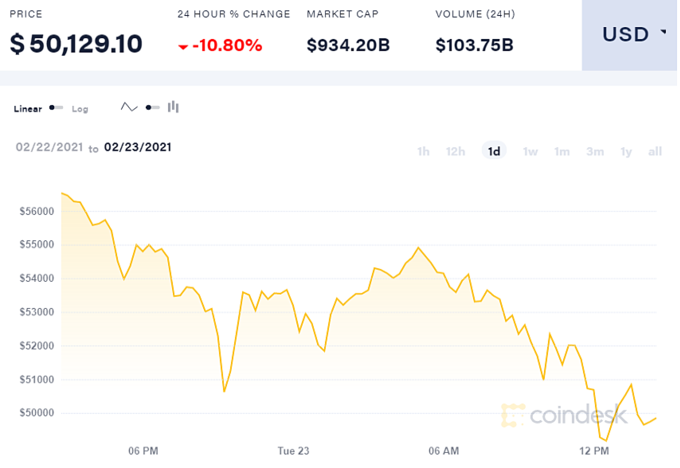Click the 02/22/2021 start date
The width and height of the screenshot is (680, 468).
click(49, 147)
